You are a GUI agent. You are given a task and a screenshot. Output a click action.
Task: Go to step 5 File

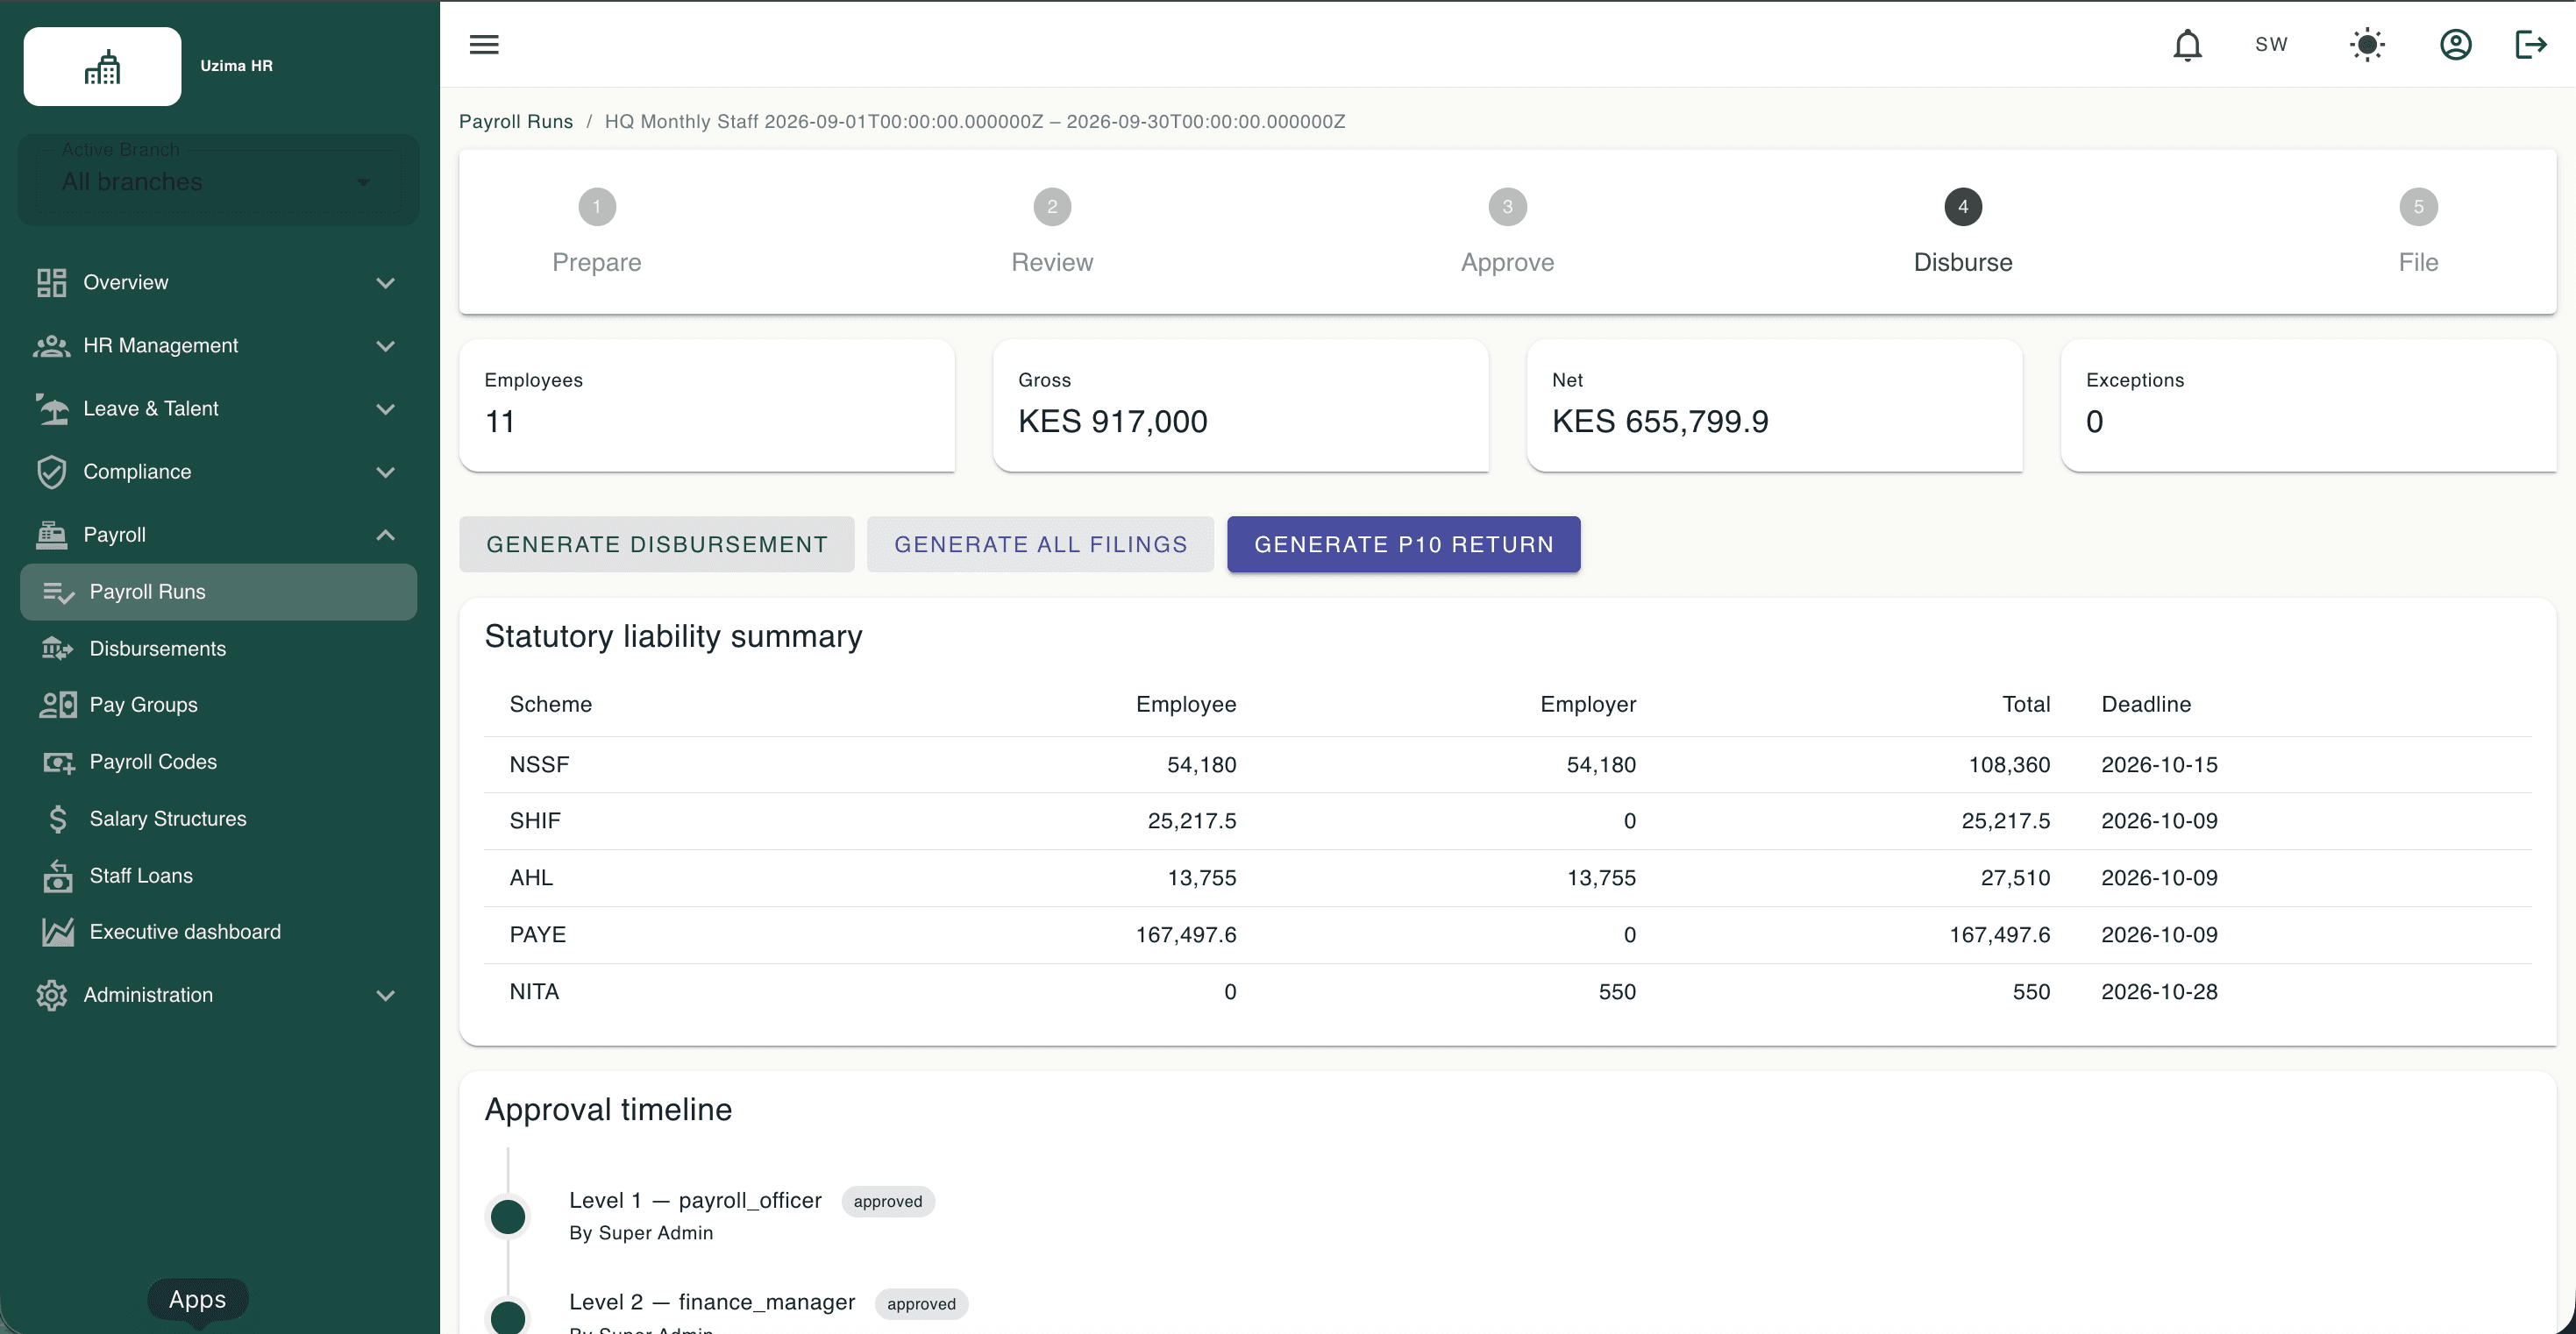click(x=2418, y=232)
